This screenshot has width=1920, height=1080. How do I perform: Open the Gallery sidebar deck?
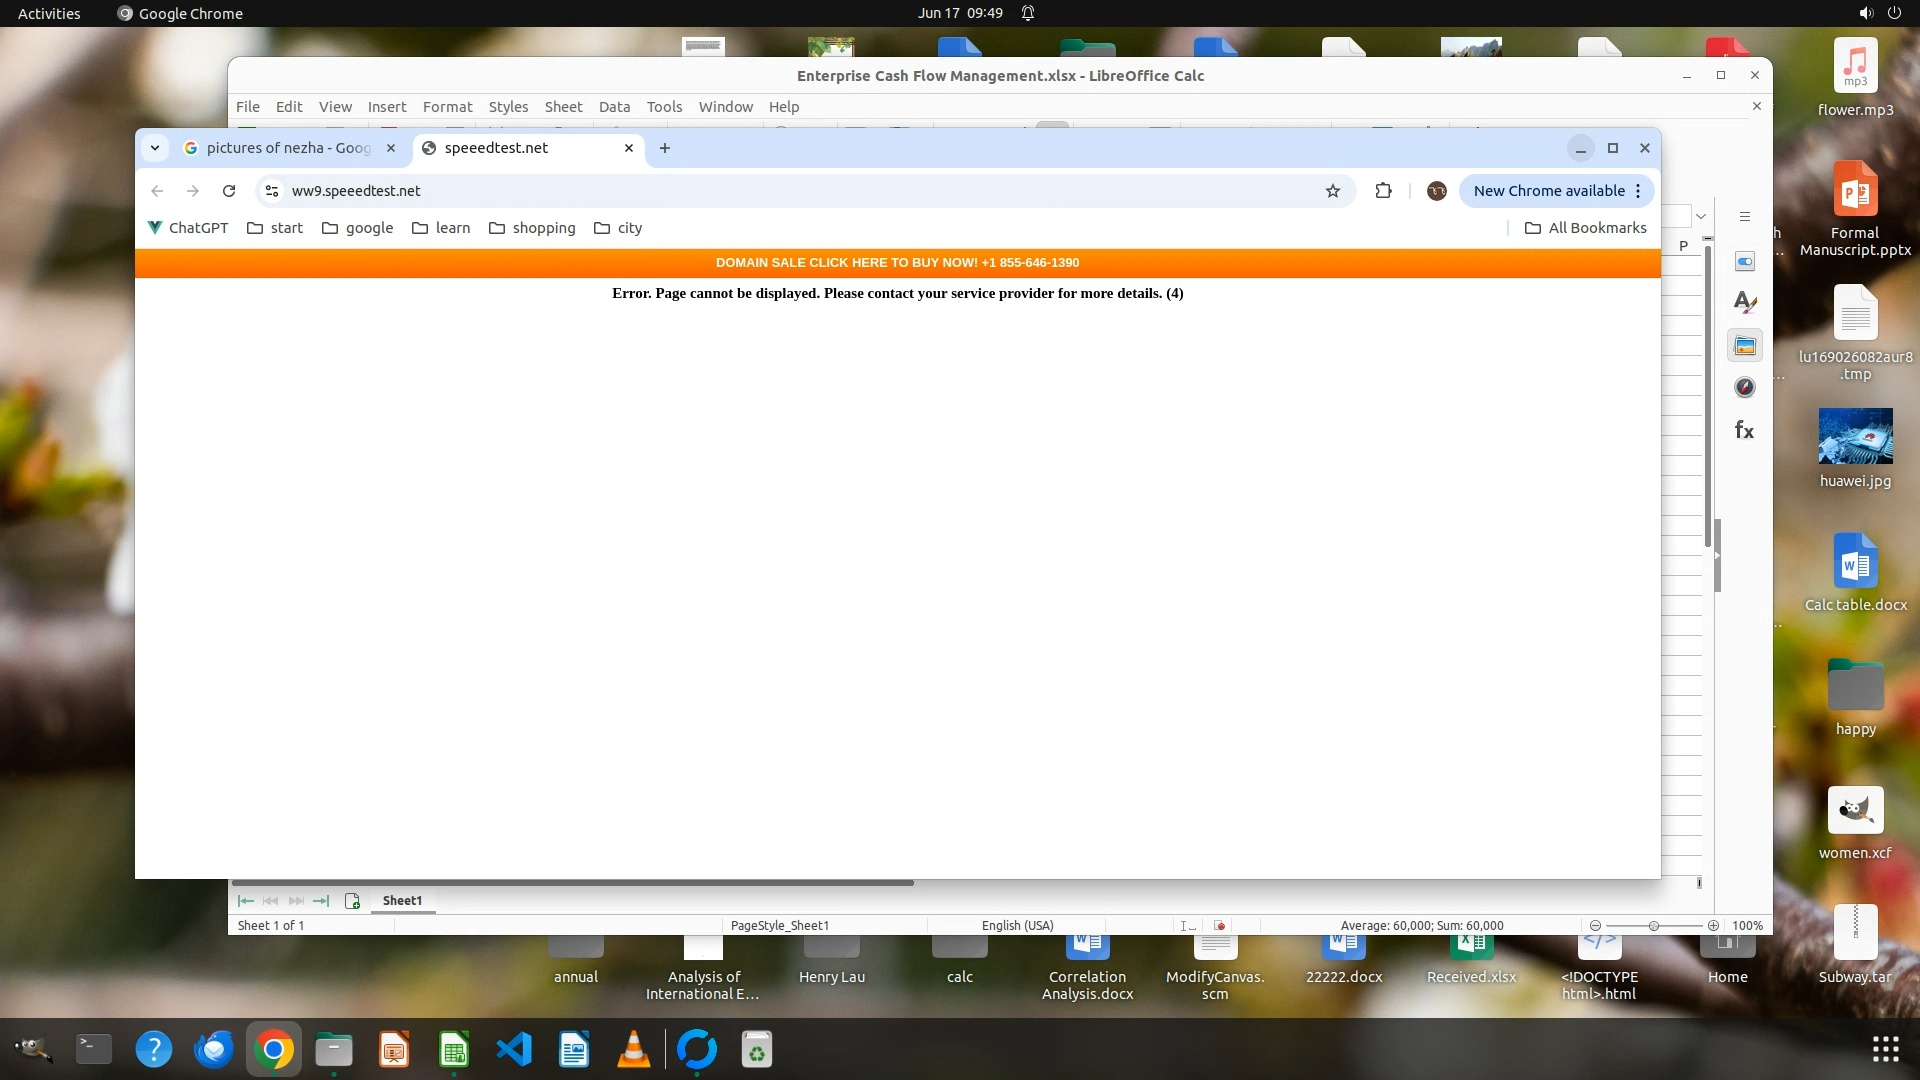pos(1744,346)
